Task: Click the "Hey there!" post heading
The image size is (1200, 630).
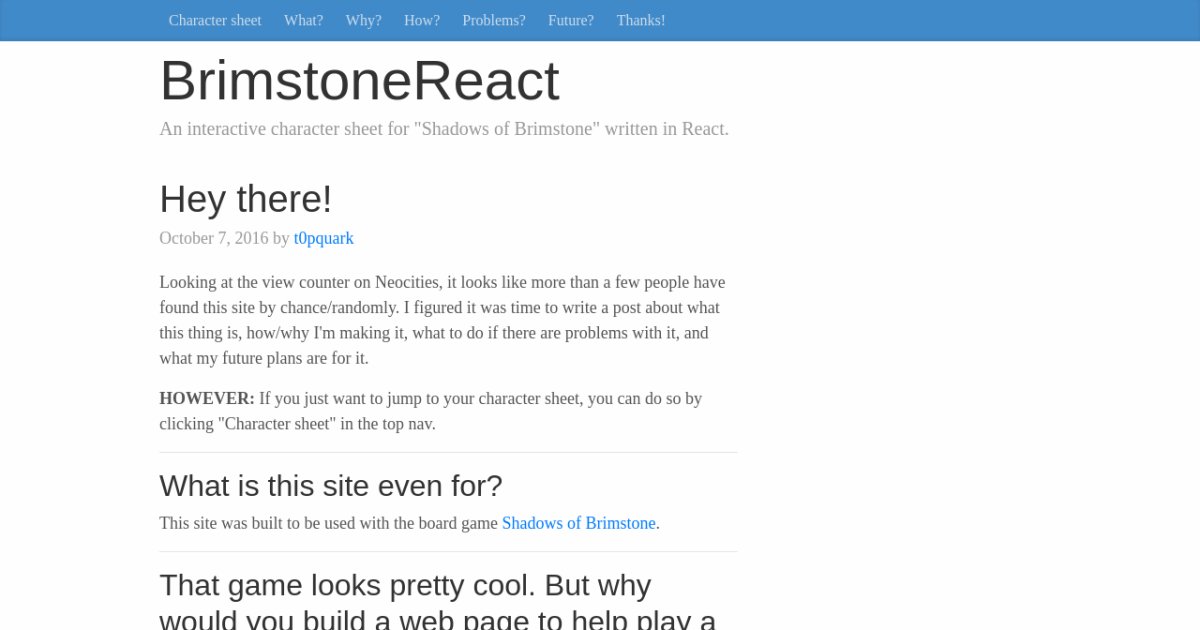Action: tap(245, 199)
